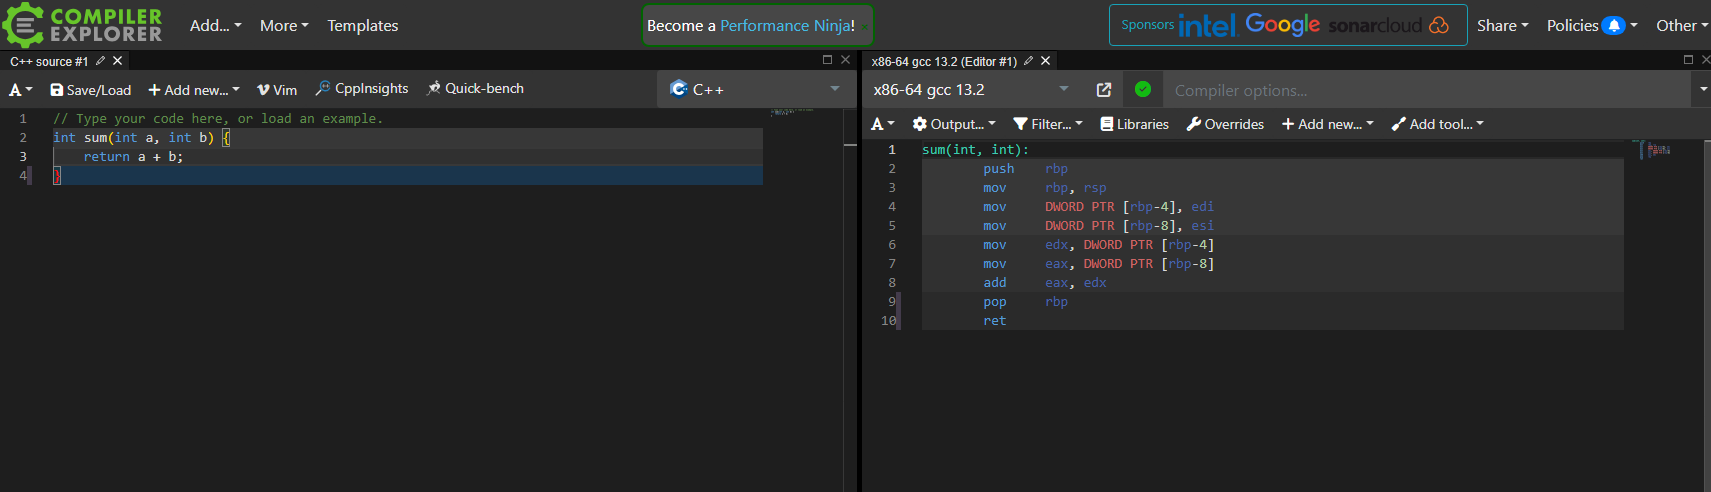1711x492 pixels.
Task: Open the C++ language selector
Action: point(755,89)
